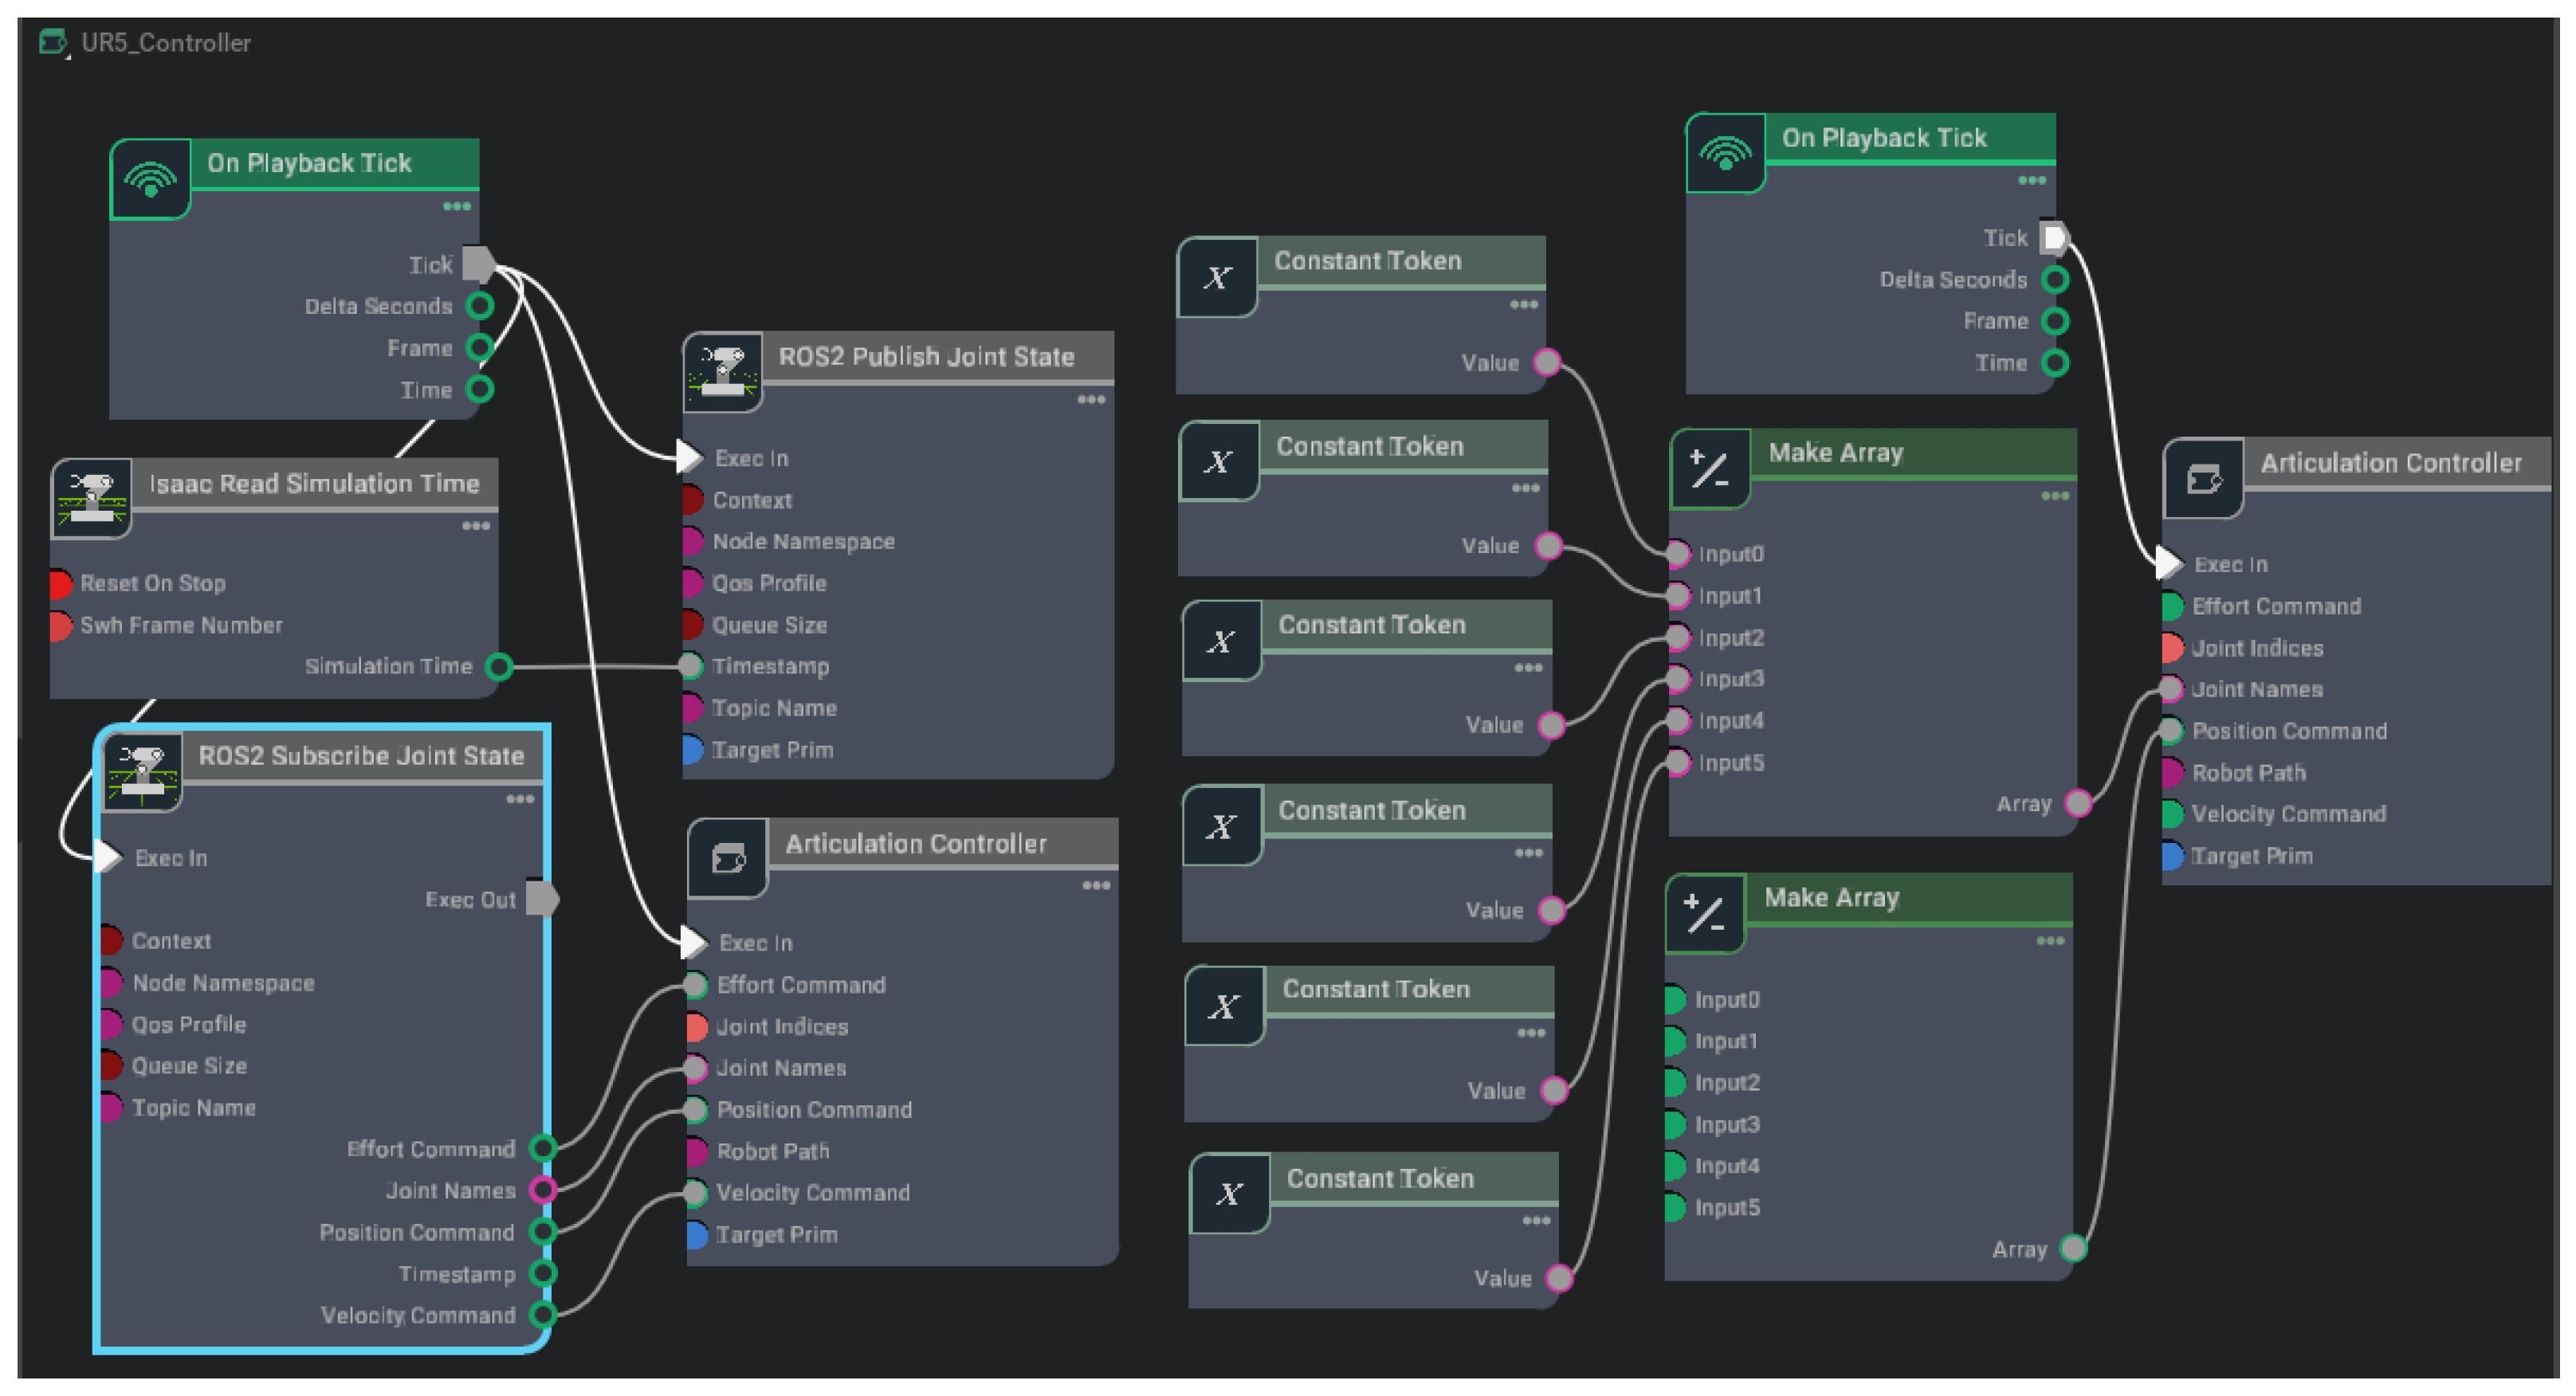Click the Reset On Stop input port
The height and width of the screenshot is (1396, 2576).
tap(59, 584)
